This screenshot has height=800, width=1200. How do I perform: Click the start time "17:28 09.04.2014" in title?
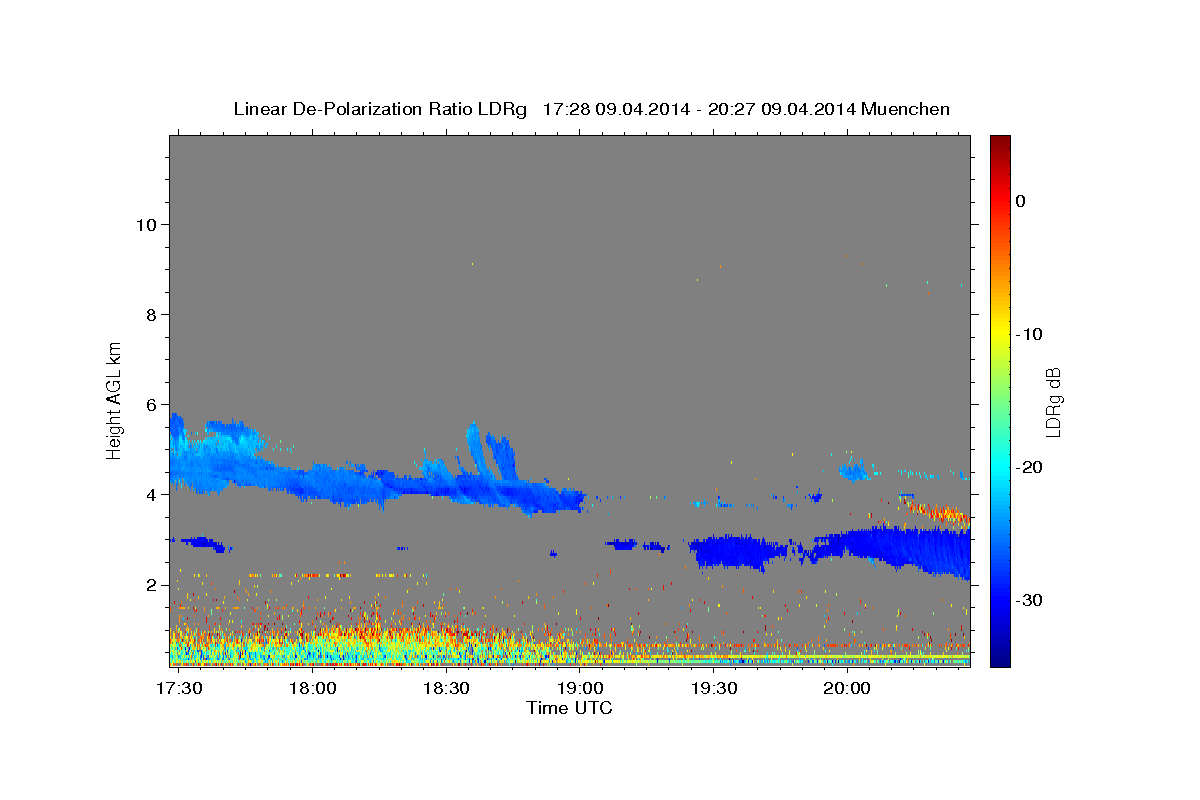click(x=615, y=109)
